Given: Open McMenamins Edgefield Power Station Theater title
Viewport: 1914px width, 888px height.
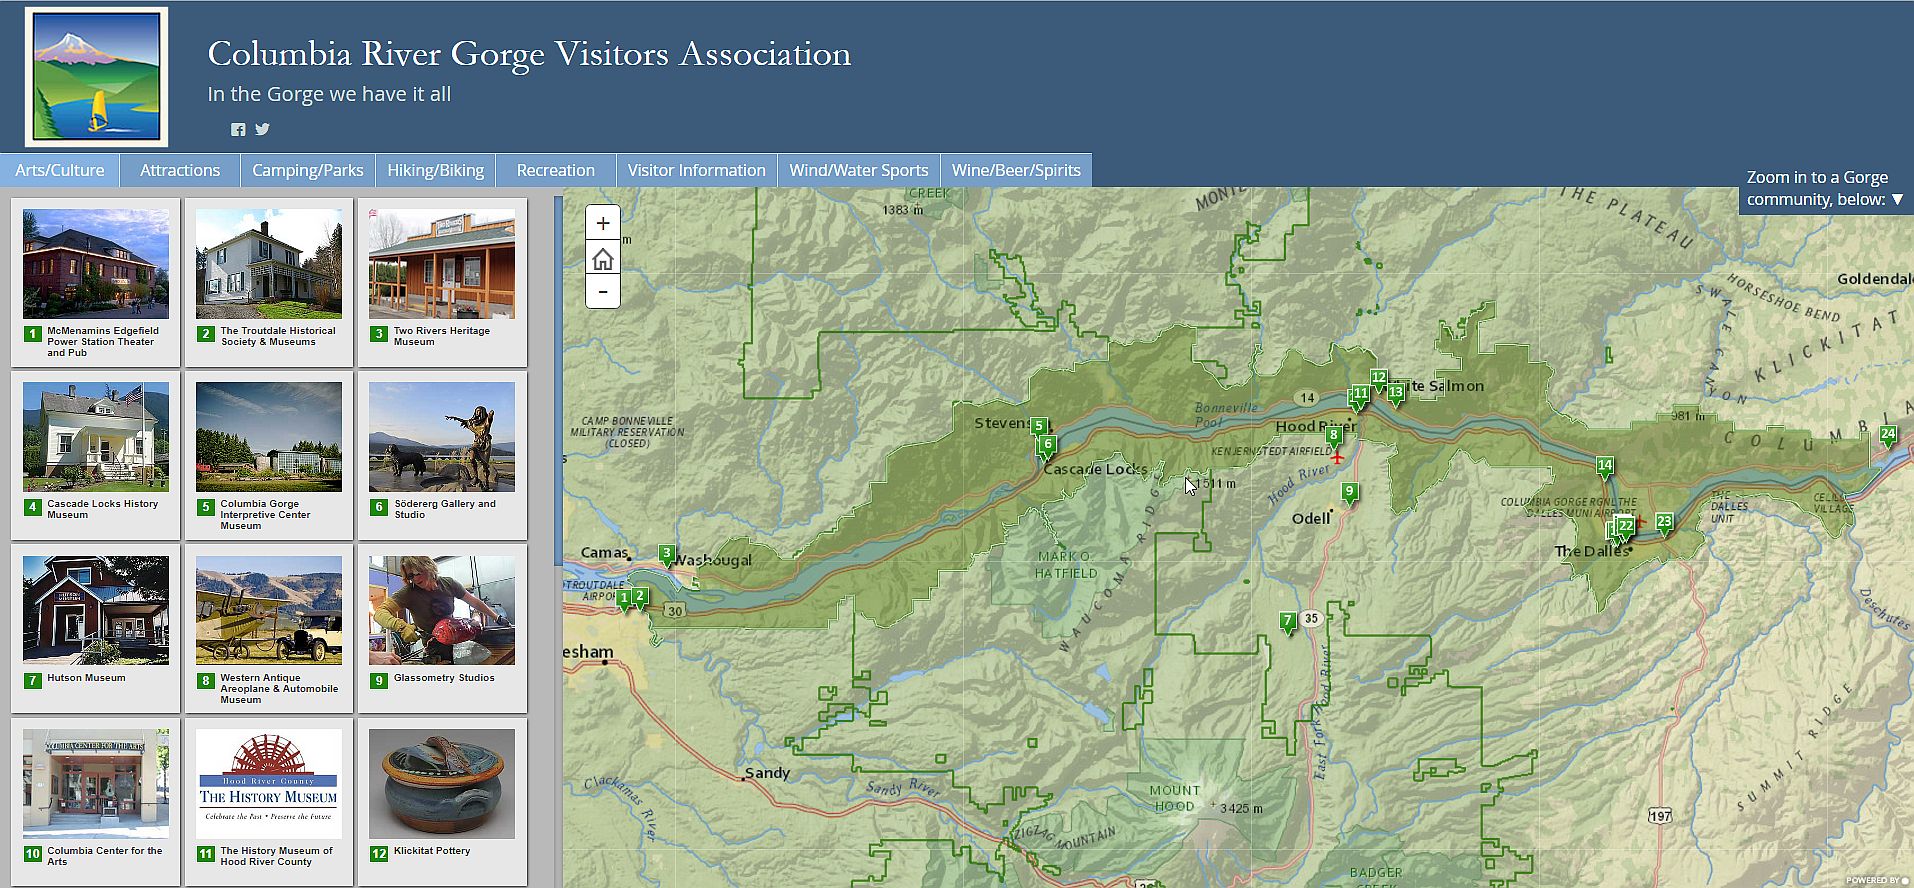Looking at the screenshot, I should 103,342.
